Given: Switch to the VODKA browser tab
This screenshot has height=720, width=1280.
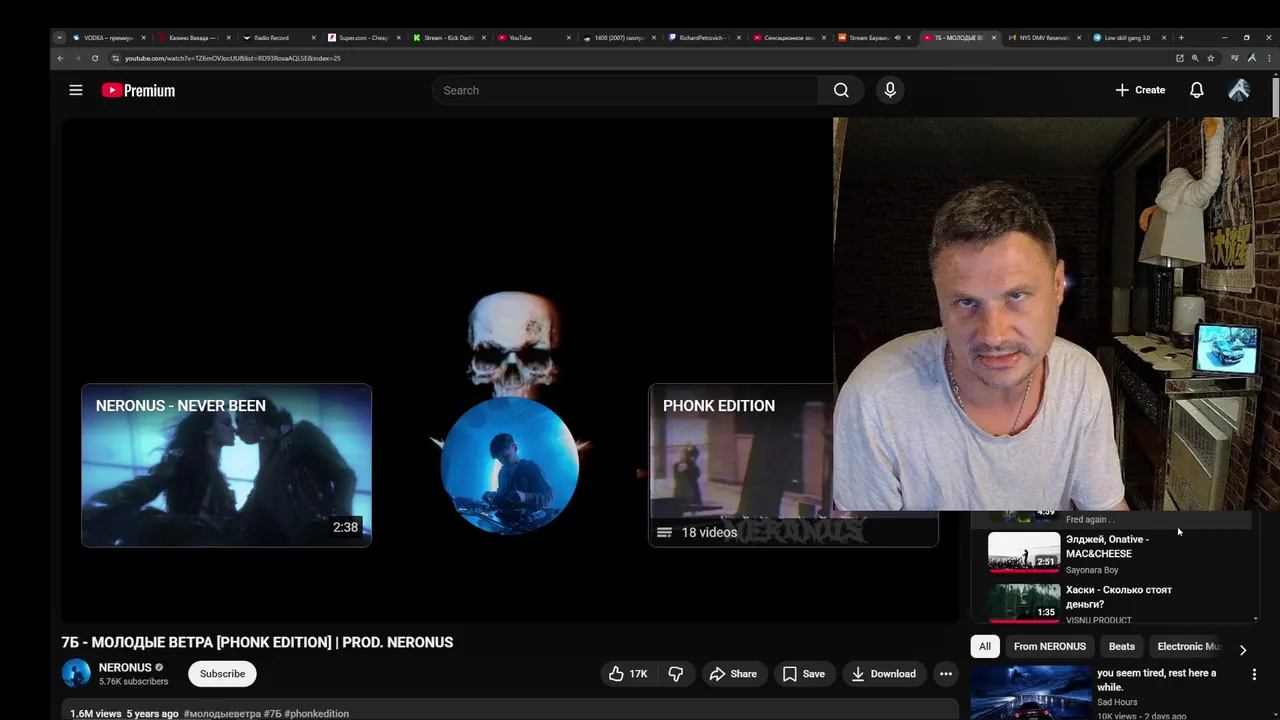Looking at the screenshot, I should pyautogui.click(x=109, y=38).
